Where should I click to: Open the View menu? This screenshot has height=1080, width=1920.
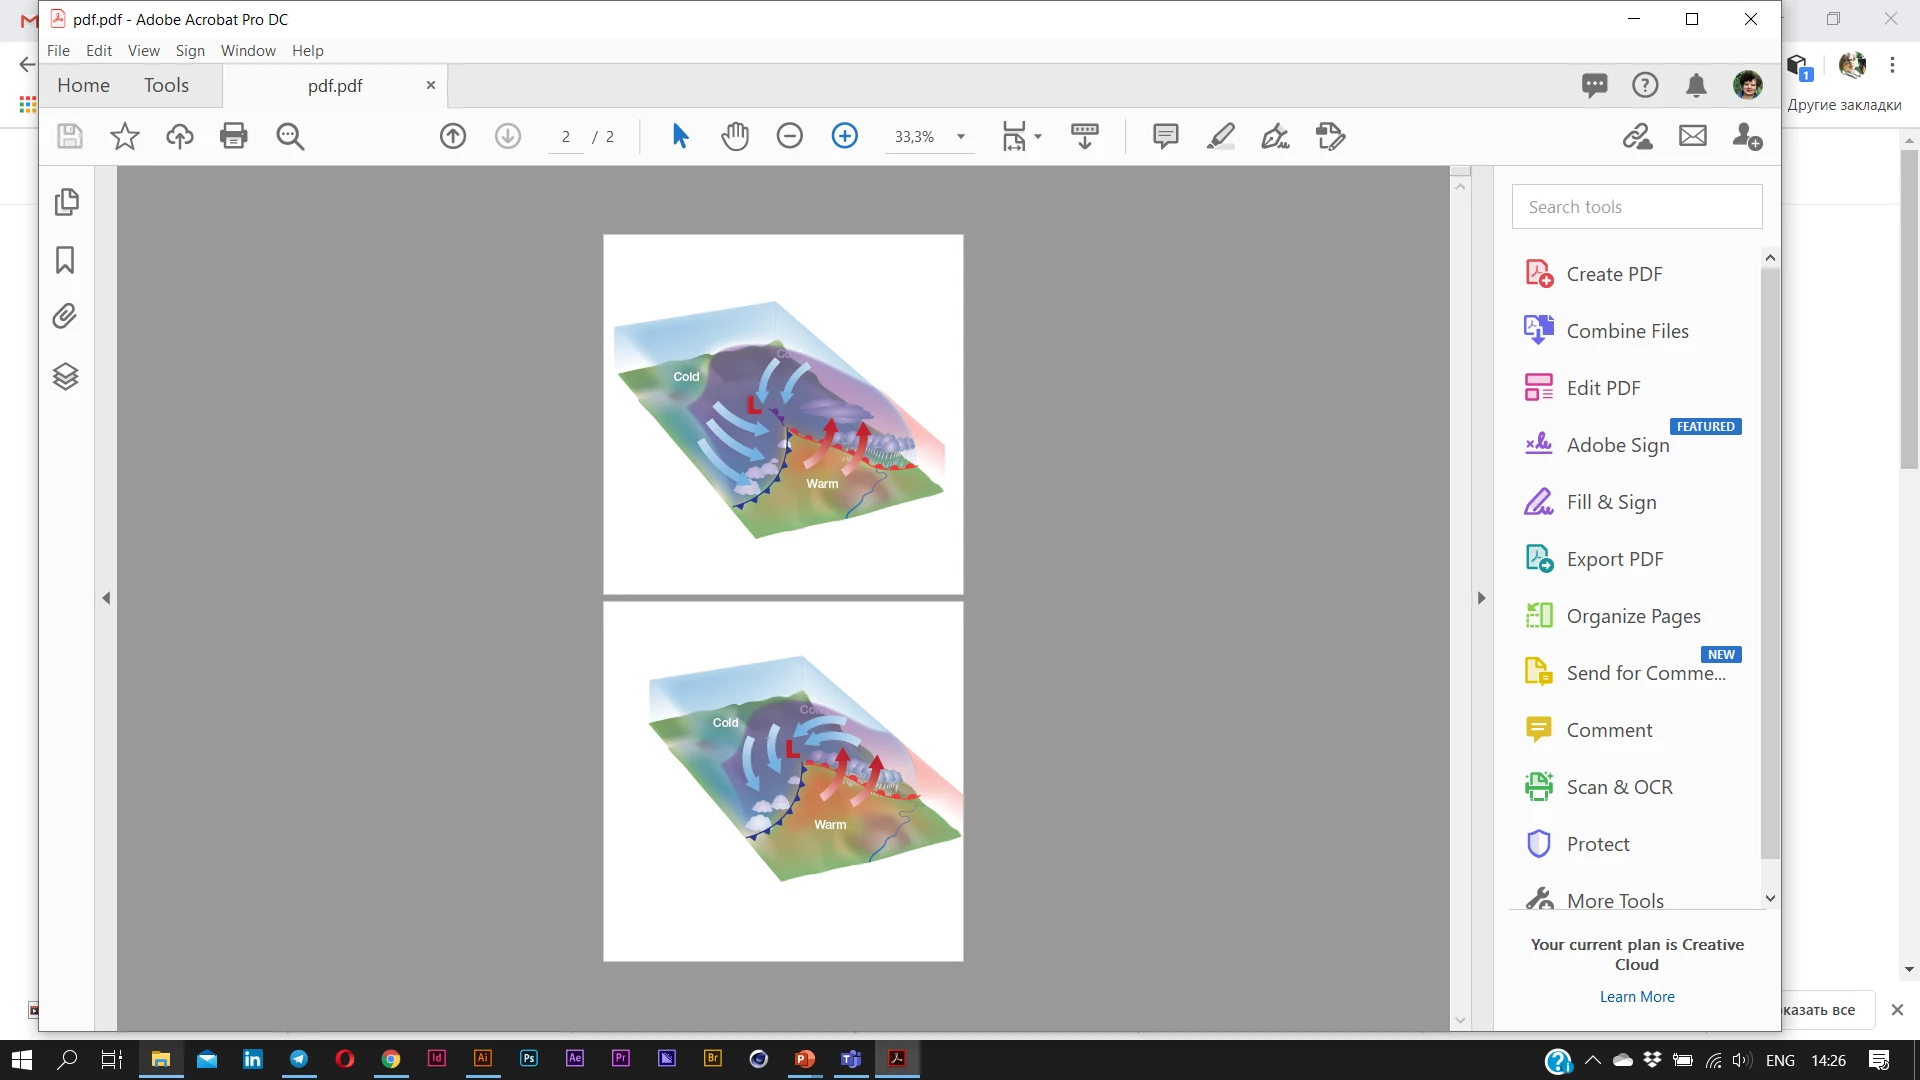pos(143,50)
